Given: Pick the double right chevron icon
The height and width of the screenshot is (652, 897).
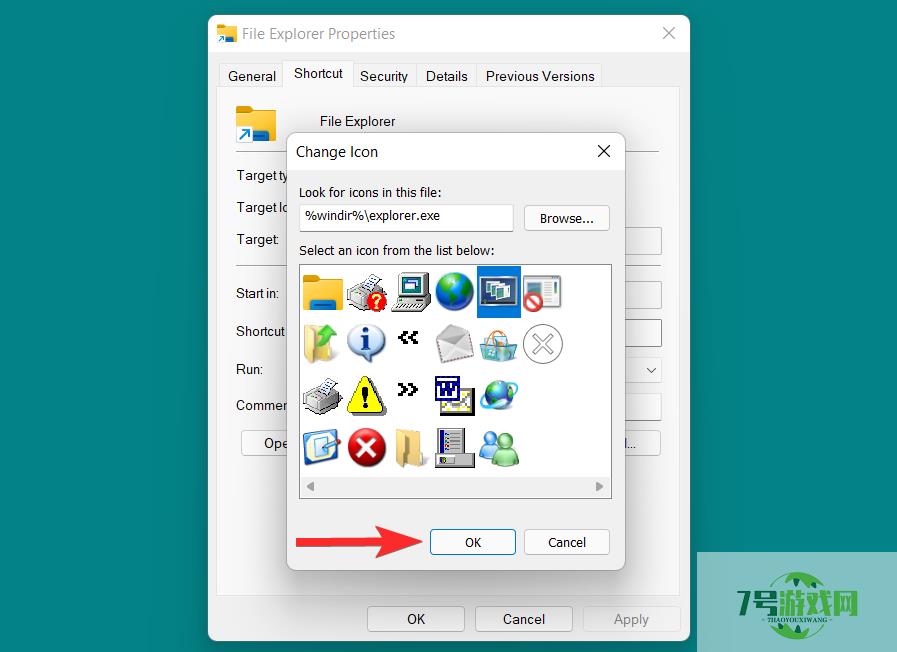Looking at the screenshot, I should click(x=408, y=389).
